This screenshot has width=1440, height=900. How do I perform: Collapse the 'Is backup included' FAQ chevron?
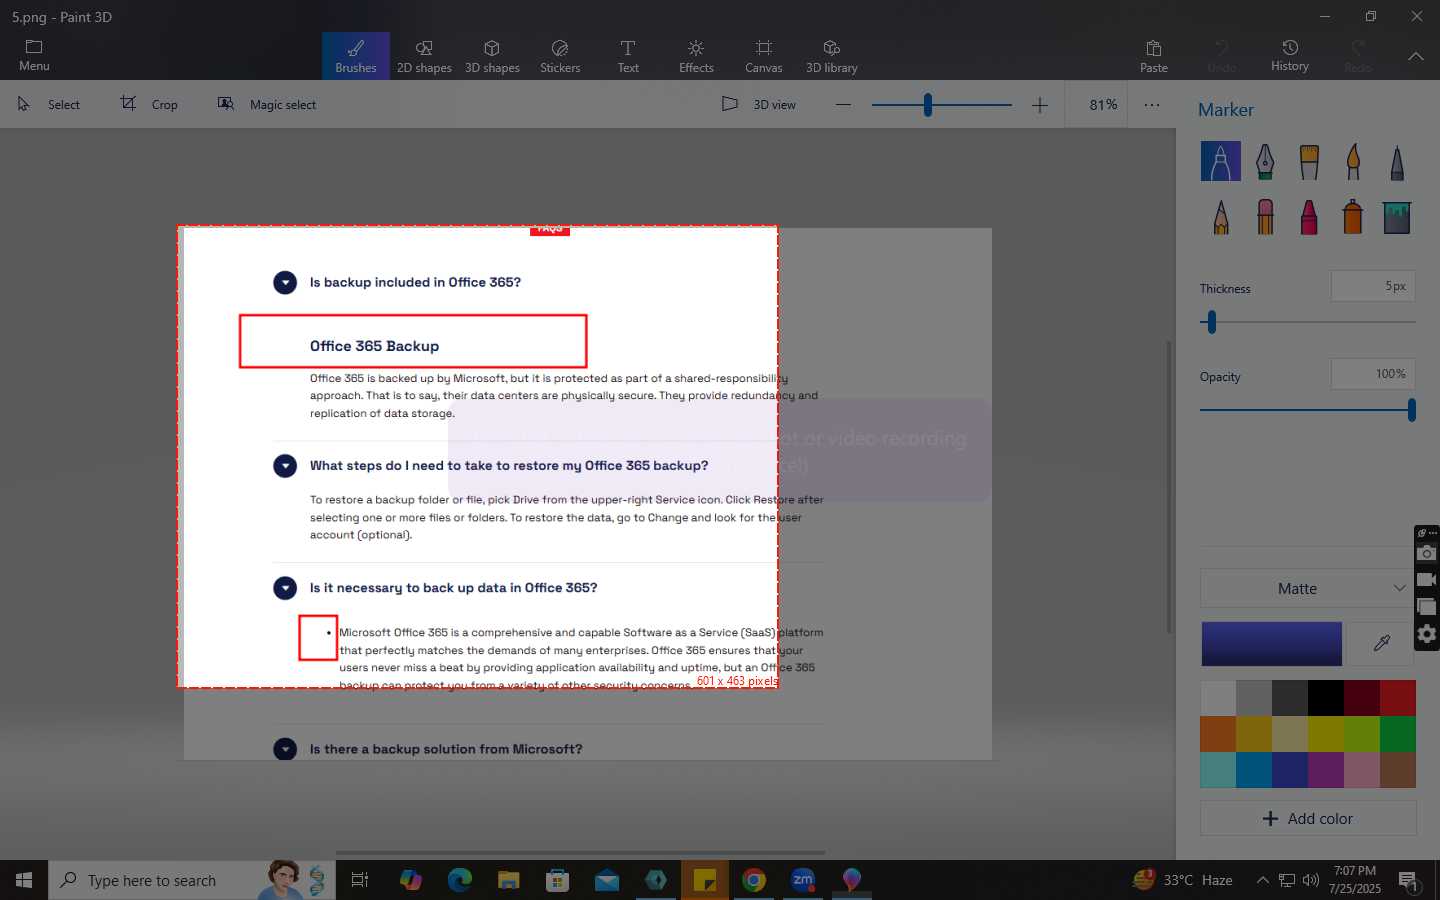click(285, 283)
